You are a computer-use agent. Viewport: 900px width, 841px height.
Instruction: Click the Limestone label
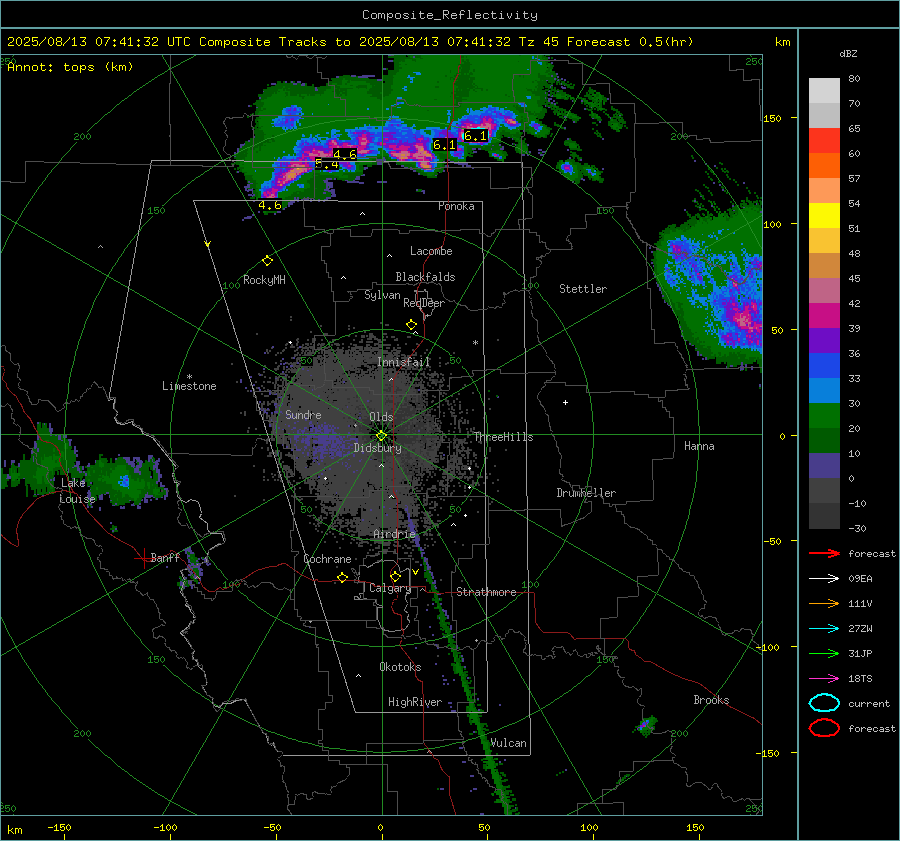pos(189,386)
